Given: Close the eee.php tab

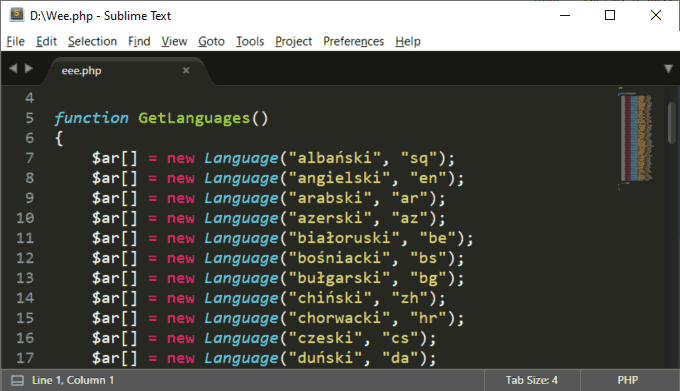Looking at the screenshot, I should coord(186,70).
